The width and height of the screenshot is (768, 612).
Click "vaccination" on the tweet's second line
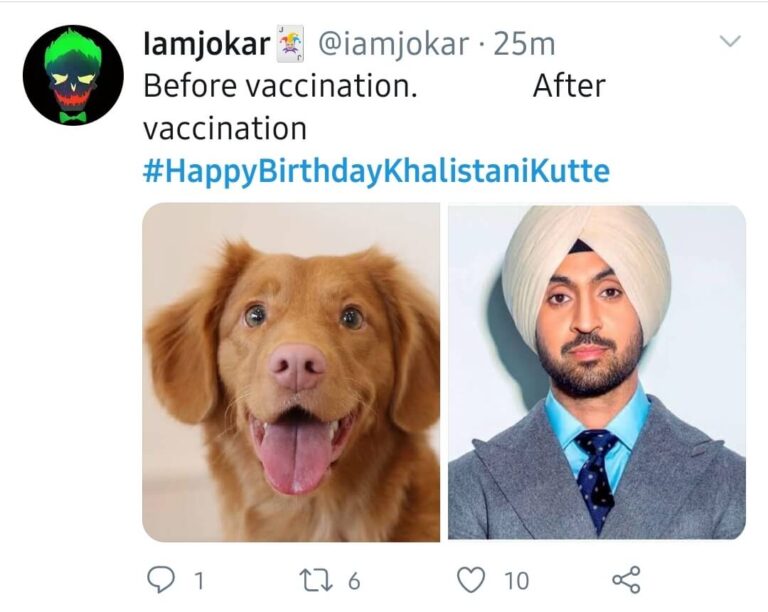tap(225, 129)
